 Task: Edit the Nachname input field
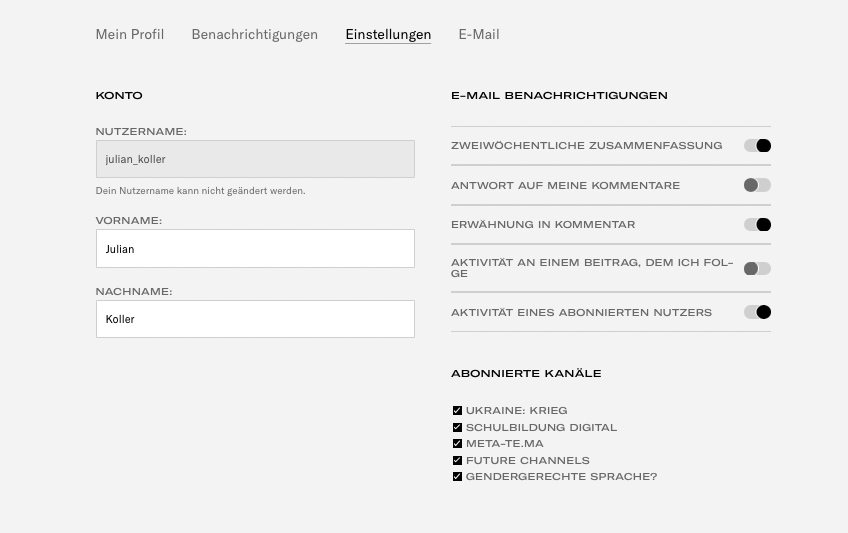click(x=255, y=319)
